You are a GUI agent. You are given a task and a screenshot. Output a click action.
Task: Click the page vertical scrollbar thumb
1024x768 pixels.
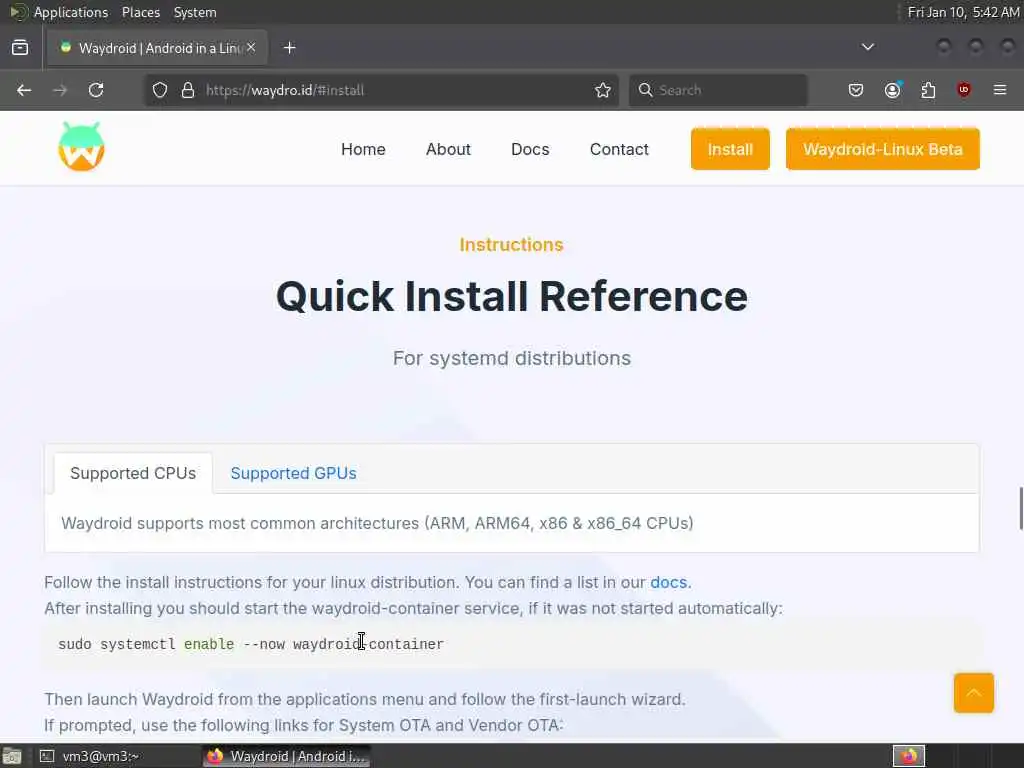1020,508
